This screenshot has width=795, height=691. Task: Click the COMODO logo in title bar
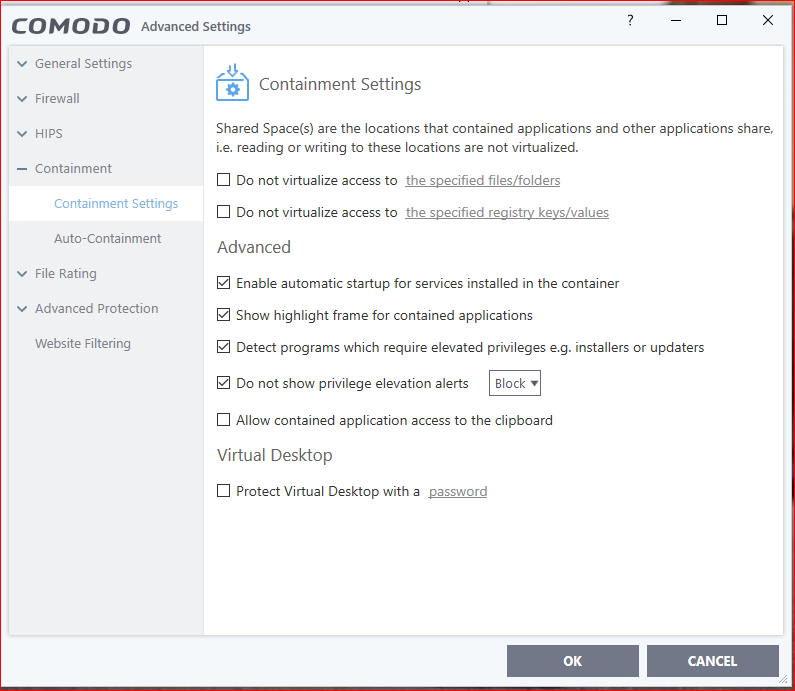70,25
